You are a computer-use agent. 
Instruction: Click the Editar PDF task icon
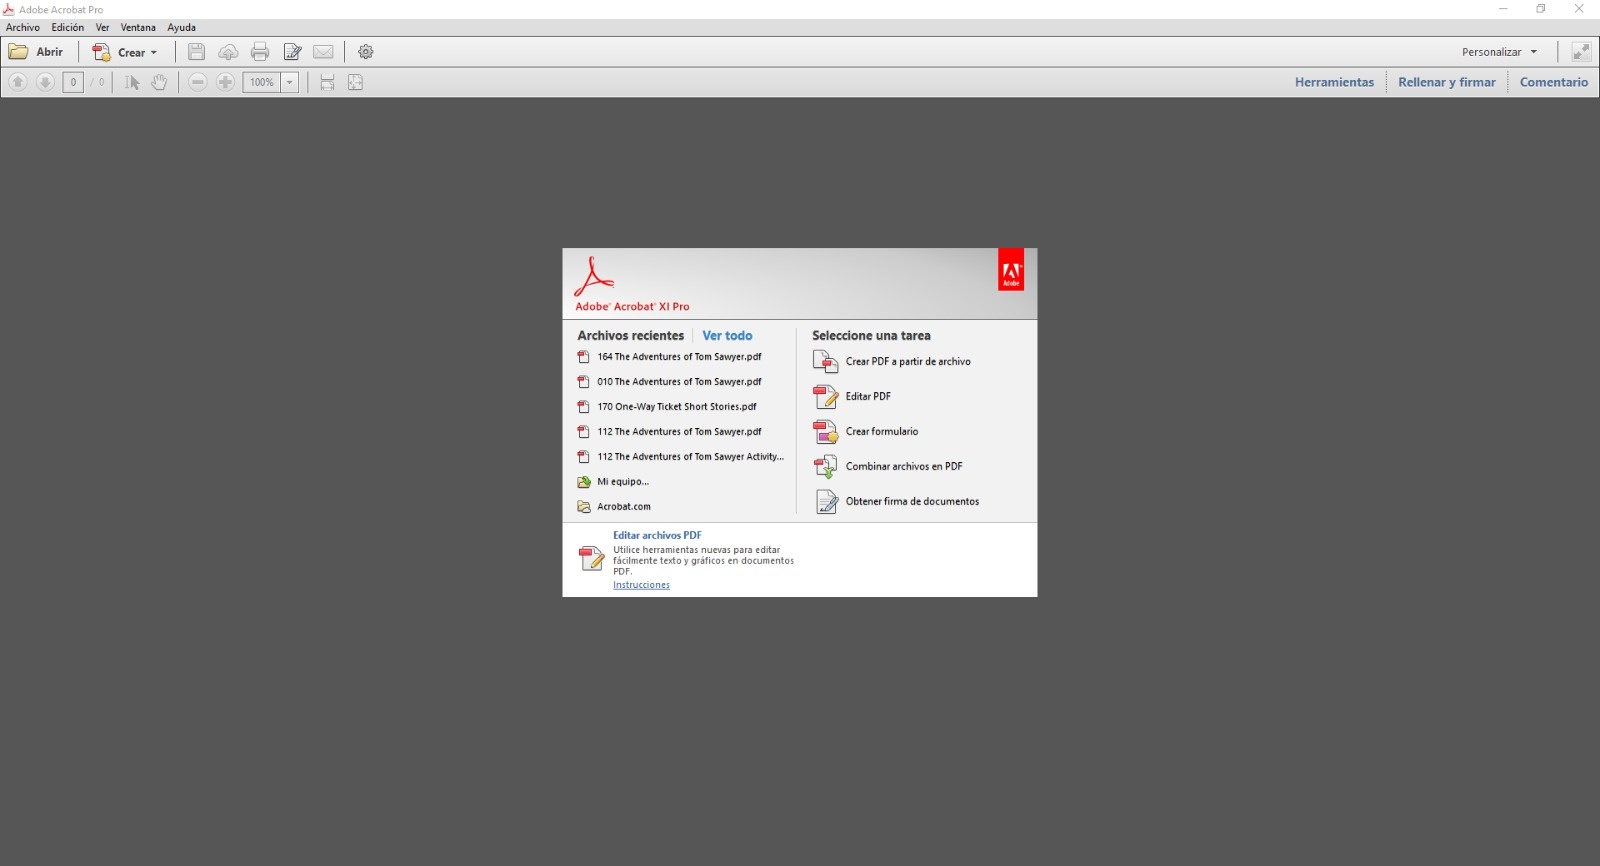pyautogui.click(x=825, y=397)
